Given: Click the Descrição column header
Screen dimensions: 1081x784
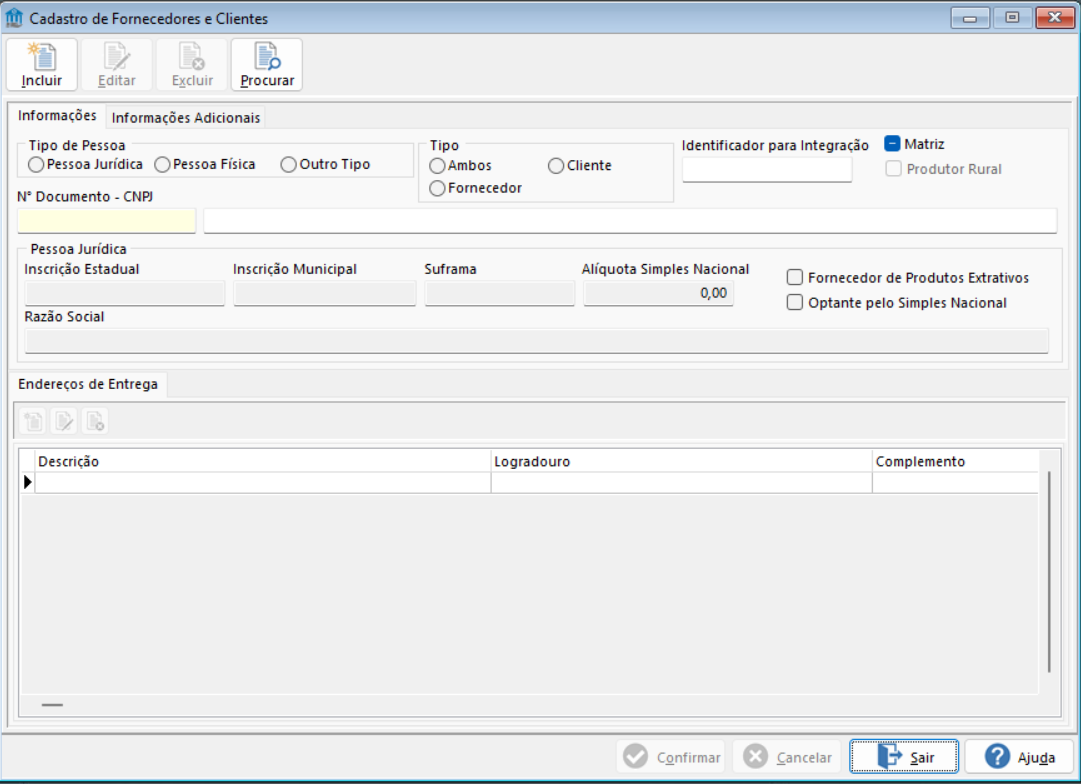Looking at the screenshot, I should coord(263,461).
